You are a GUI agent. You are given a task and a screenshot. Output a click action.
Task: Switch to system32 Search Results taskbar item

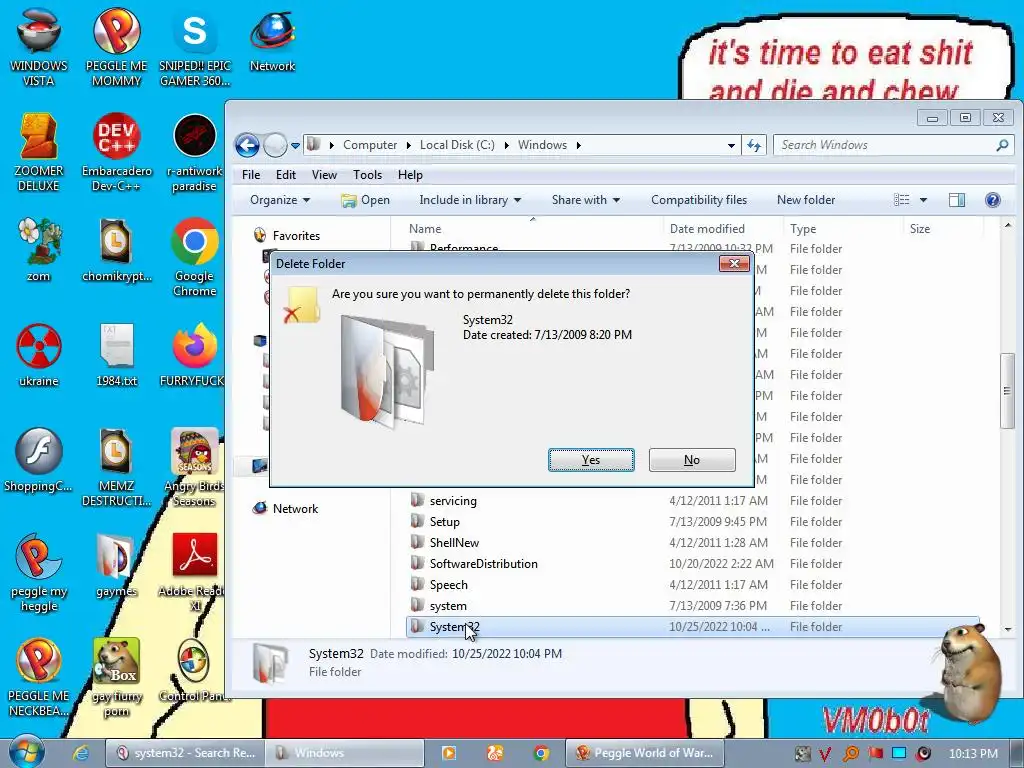(185, 753)
